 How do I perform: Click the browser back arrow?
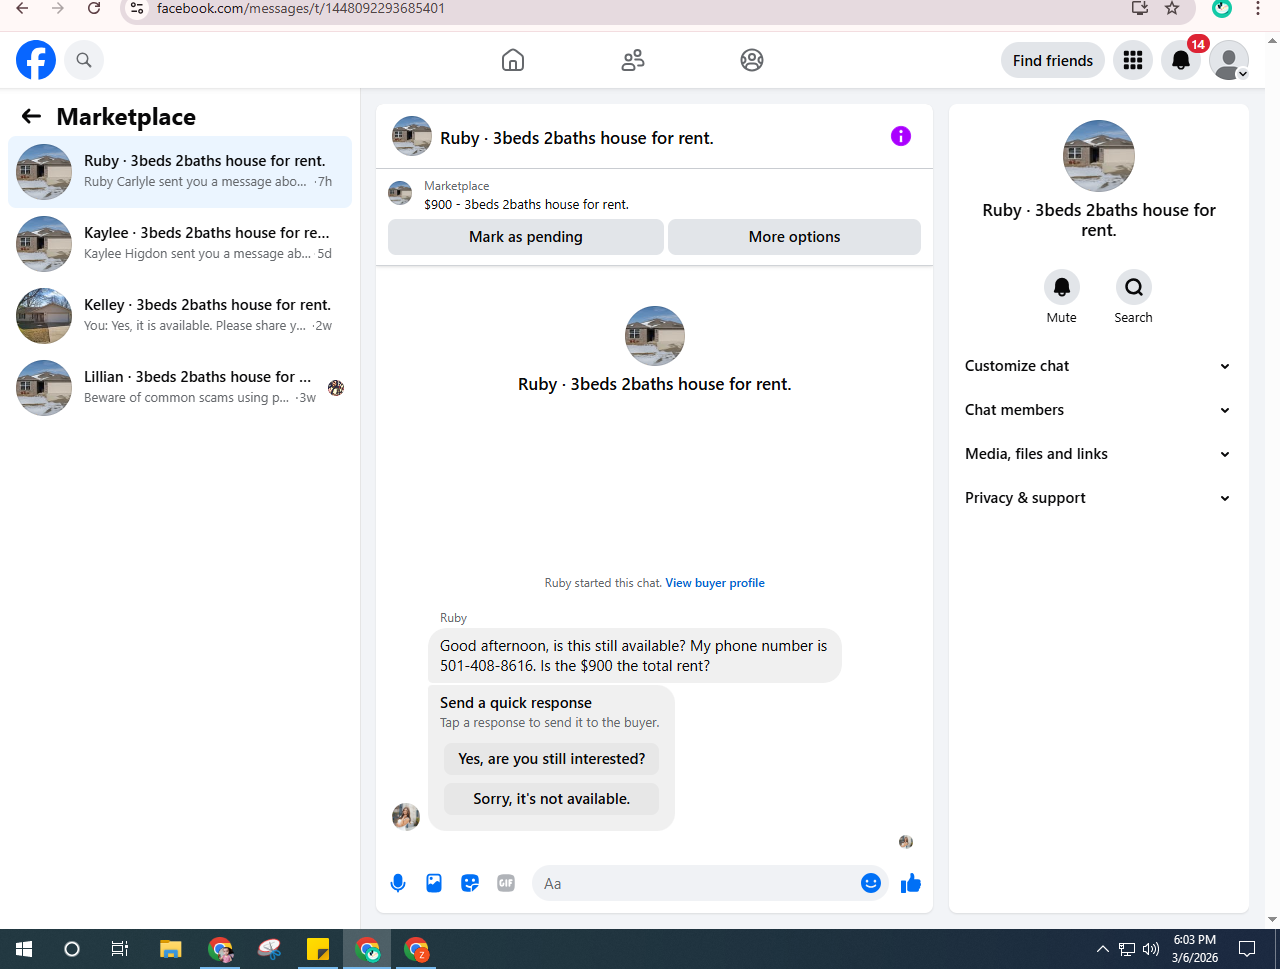tap(22, 8)
